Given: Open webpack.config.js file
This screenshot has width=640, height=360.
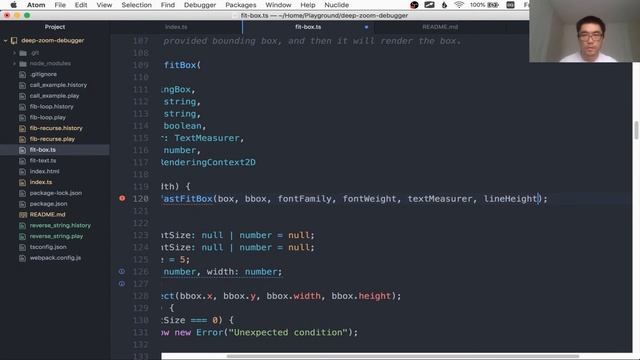Looking at the screenshot, I should pyautogui.click(x=55, y=258).
